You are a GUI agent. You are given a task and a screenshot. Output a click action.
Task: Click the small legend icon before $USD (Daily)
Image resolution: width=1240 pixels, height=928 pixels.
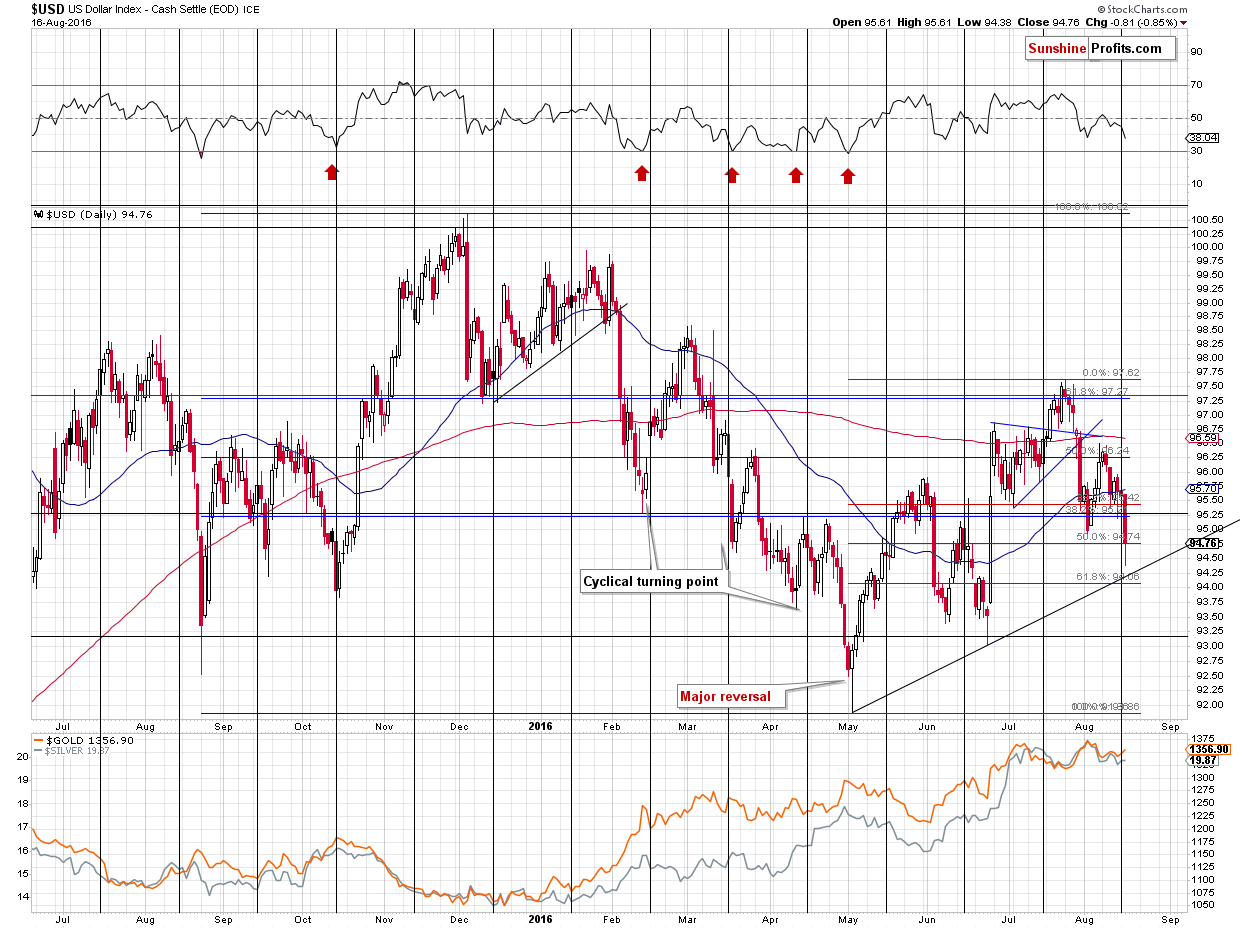[37, 214]
